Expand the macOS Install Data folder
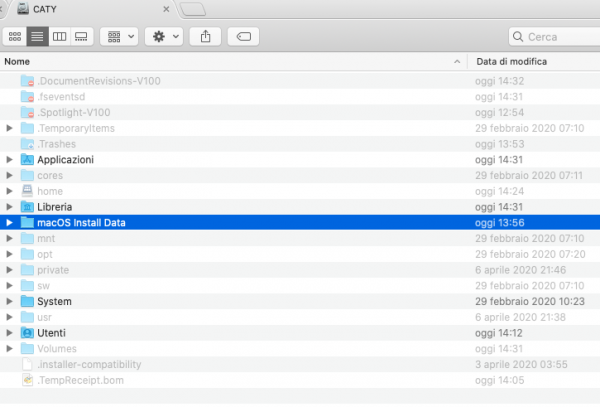This screenshot has width=600, height=407. click(10, 223)
